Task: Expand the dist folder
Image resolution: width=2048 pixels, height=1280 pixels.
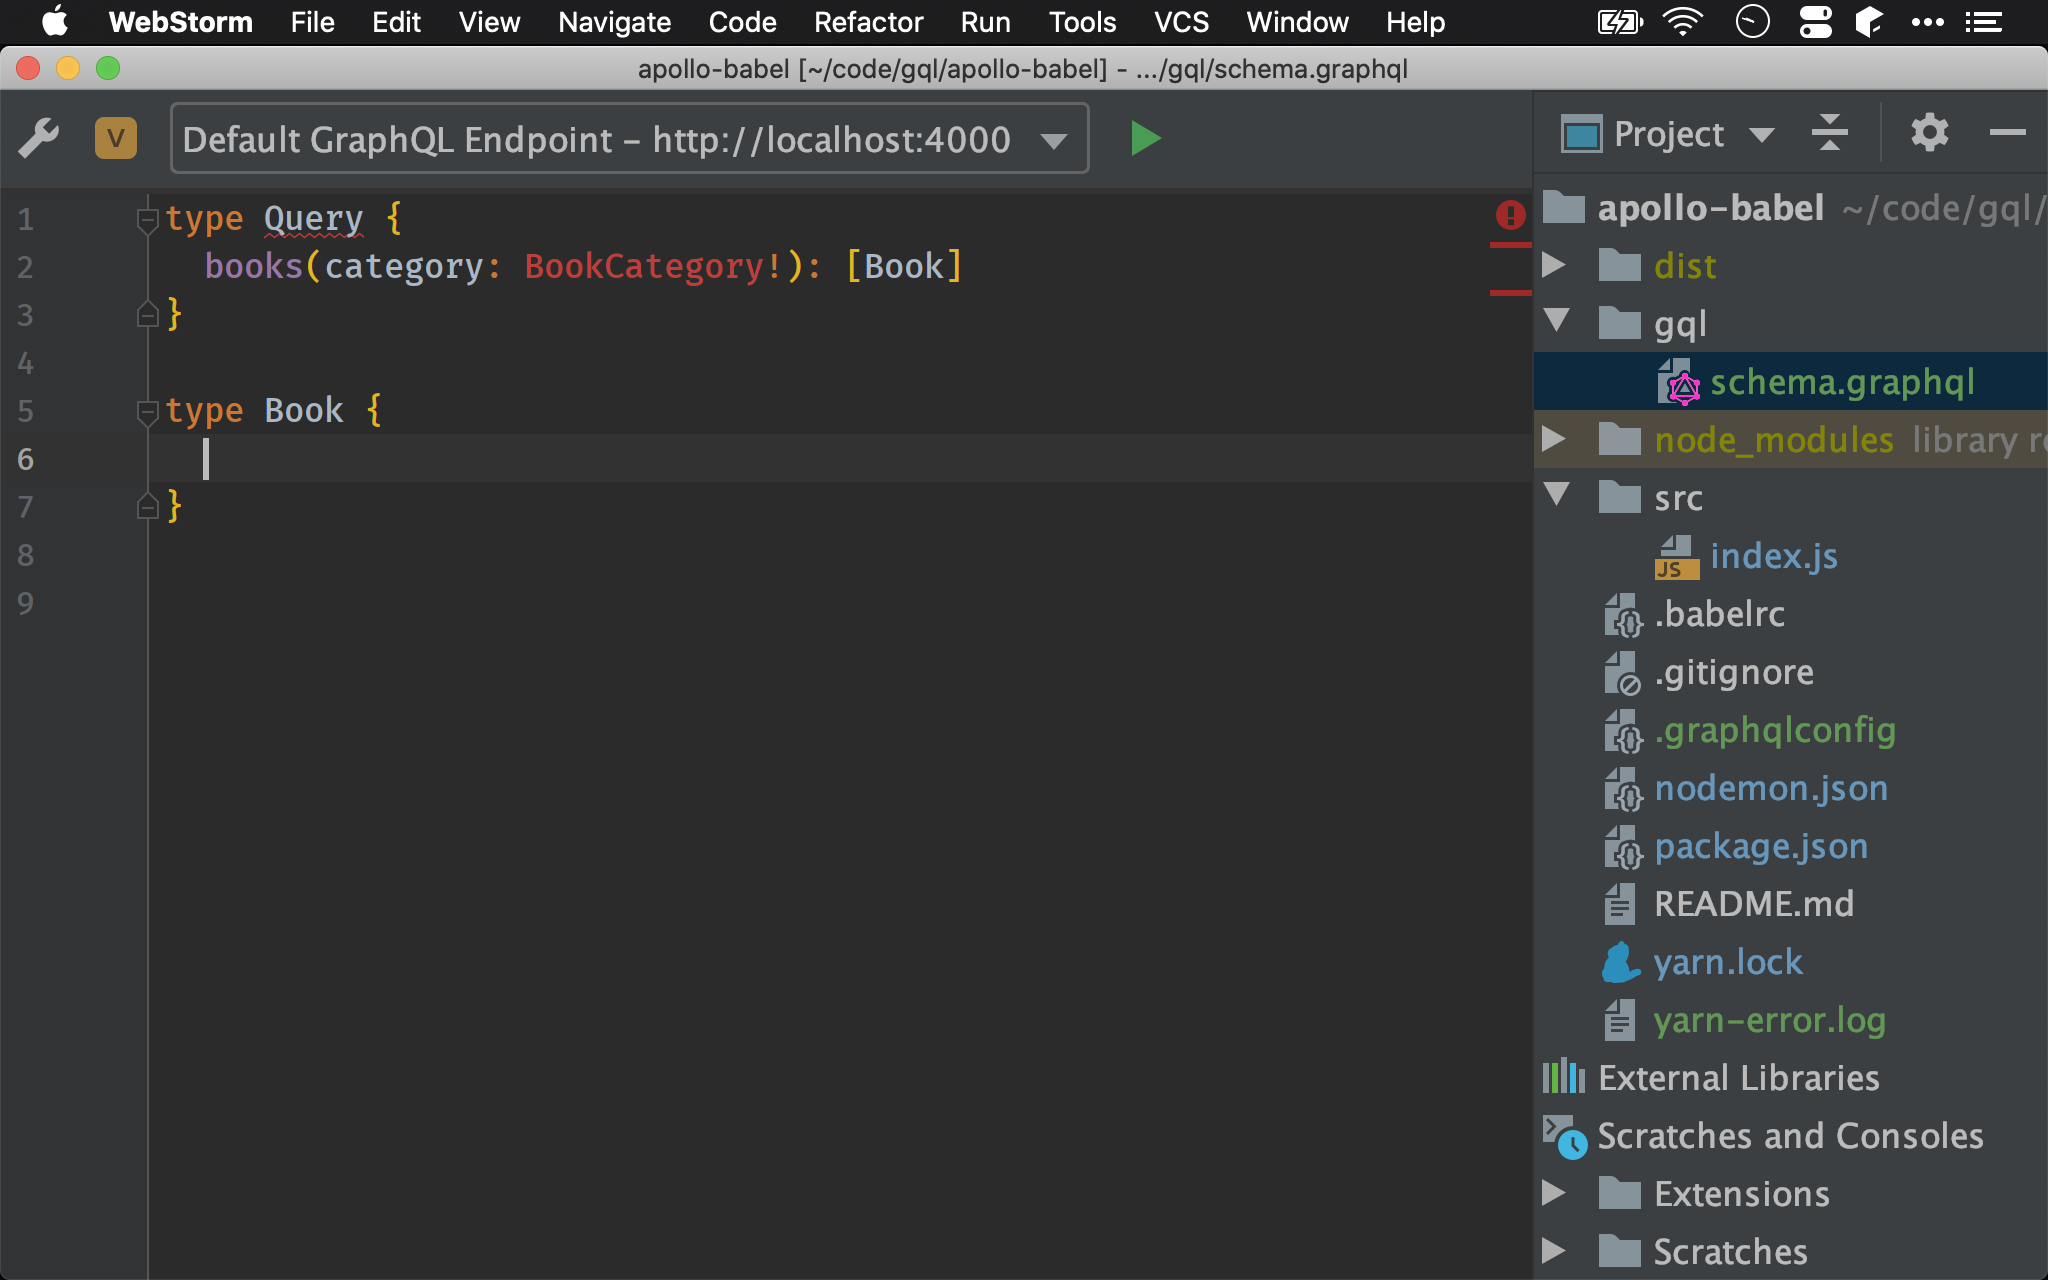Action: point(1556,264)
